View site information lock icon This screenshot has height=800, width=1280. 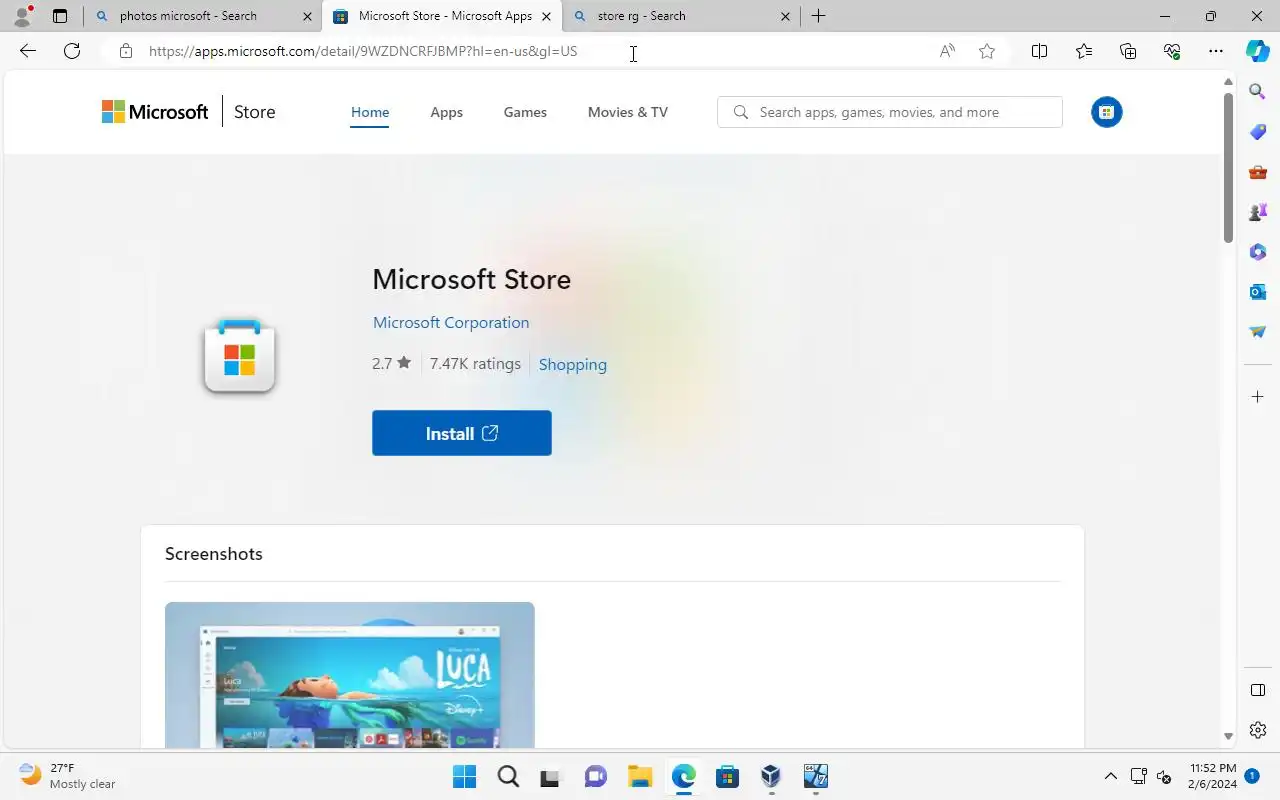click(126, 51)
